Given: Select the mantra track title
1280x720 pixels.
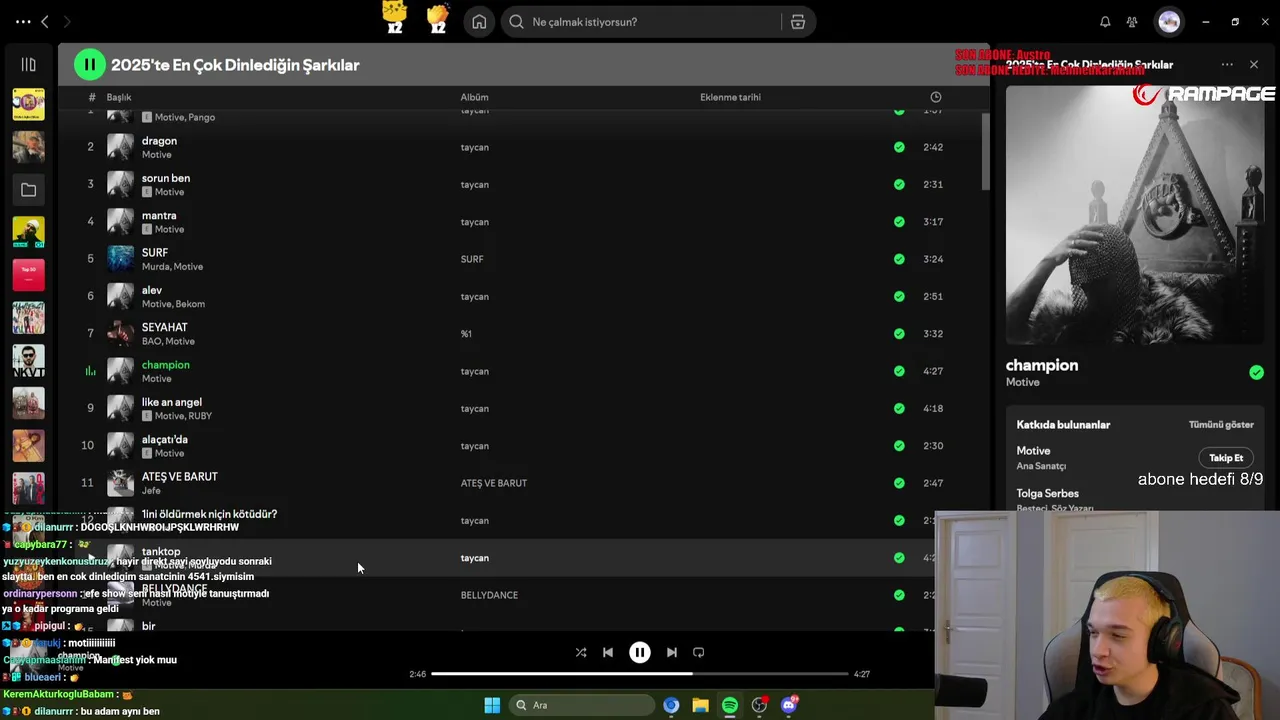Looking at the screenshot, I should (x=158, y=215).
